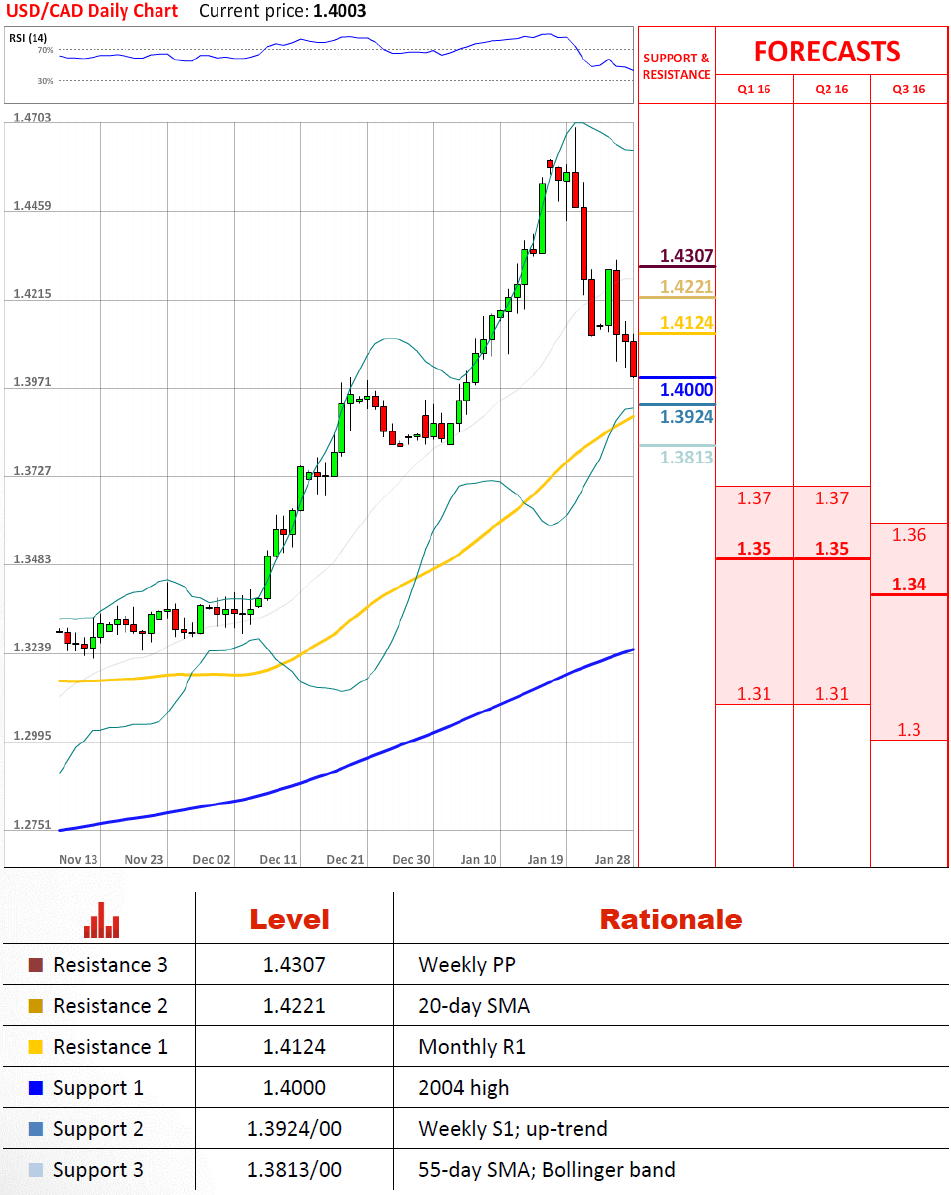Click the Jan 10 date axis label
The height and width of the screenshot is (1195, 951).
(479, 860)
